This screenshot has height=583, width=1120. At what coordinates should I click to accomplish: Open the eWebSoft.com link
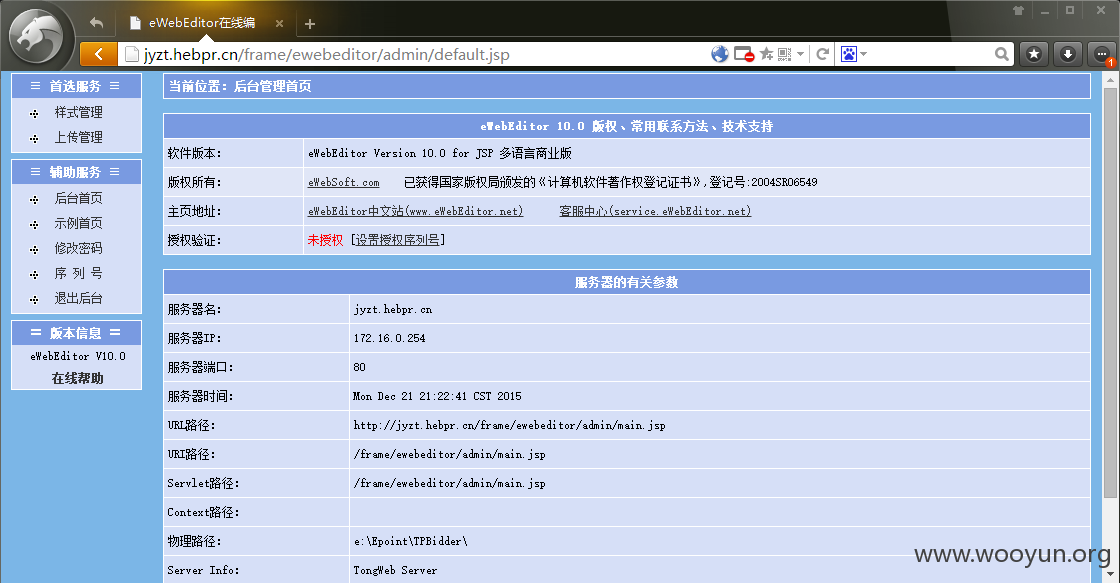344,182
